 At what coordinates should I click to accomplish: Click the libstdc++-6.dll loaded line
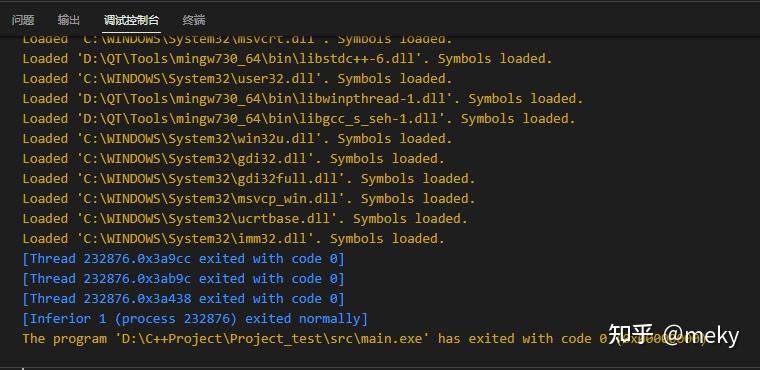287,59
